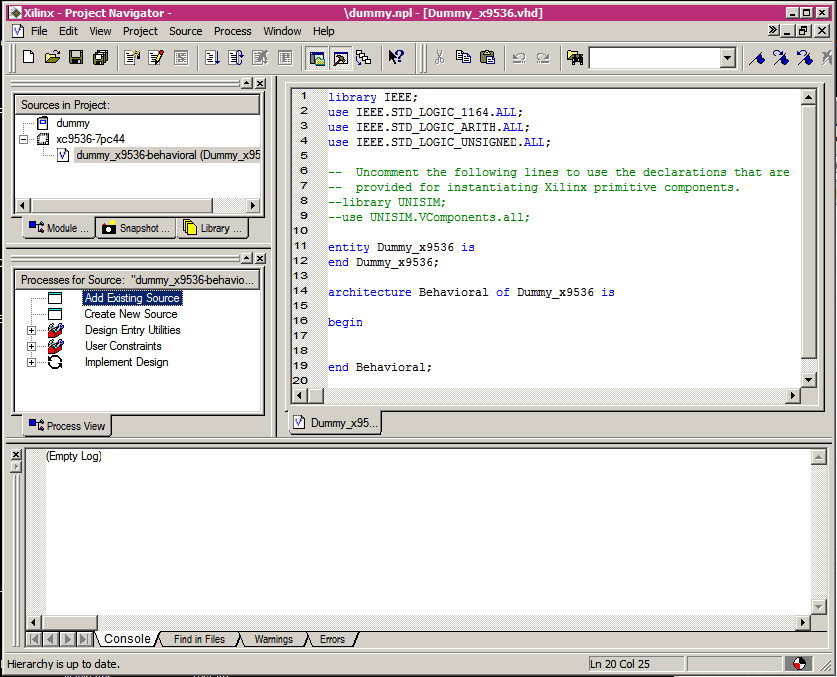
Task: Close the Sources in Project panel
Action: tap(260, 83)
